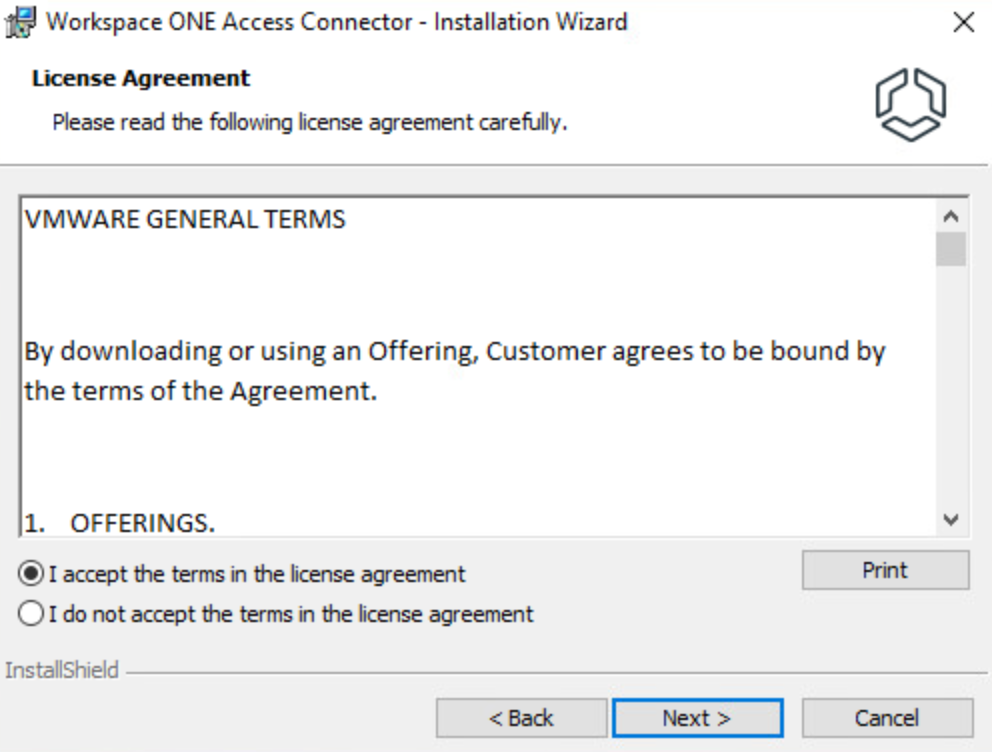Print the license agreement
The width and height of the screenshot is (992, 752).
(885, 570)
